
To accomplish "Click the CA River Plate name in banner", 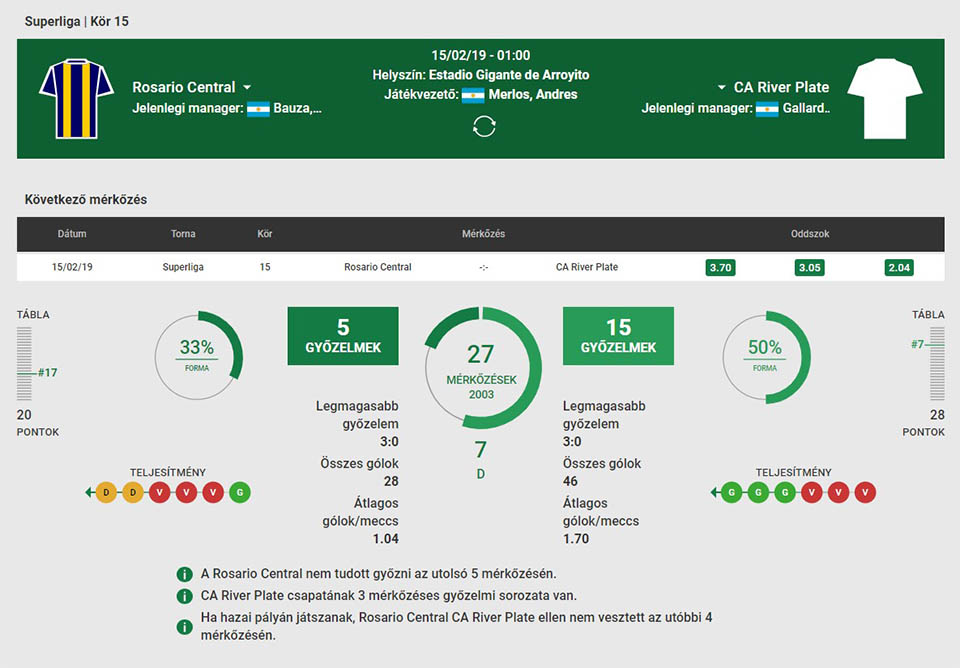I will [781, 88].
